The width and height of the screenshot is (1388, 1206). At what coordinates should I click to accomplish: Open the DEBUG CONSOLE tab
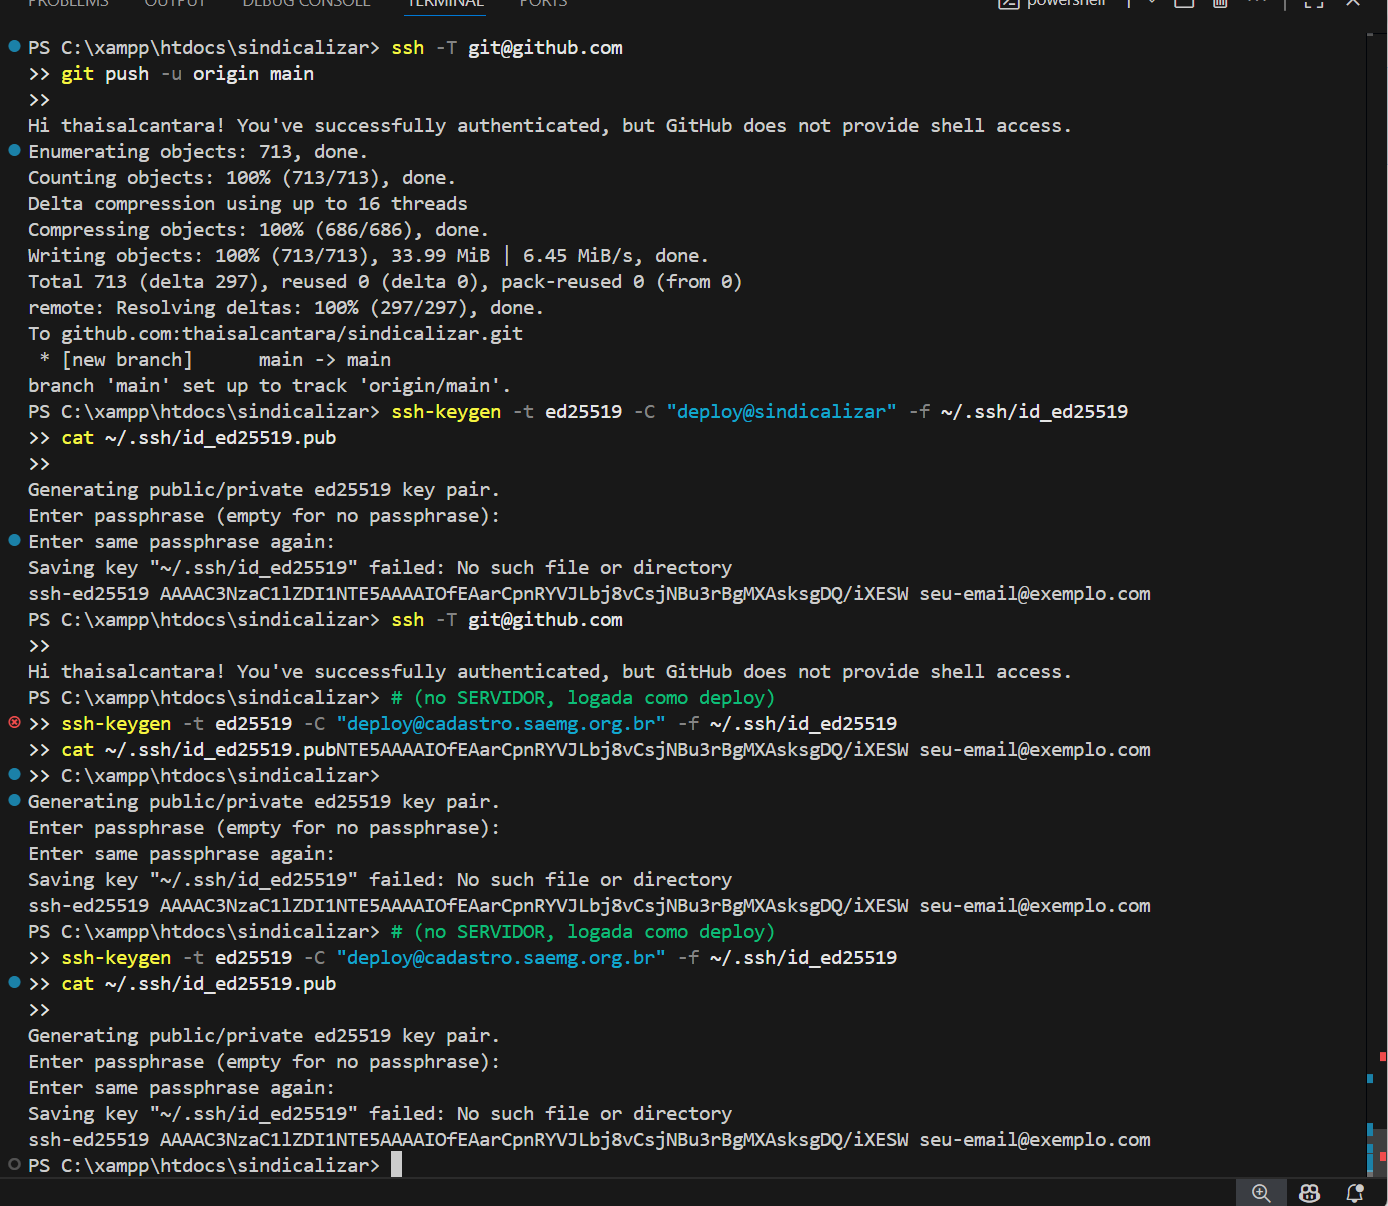[x=306, y=3]
